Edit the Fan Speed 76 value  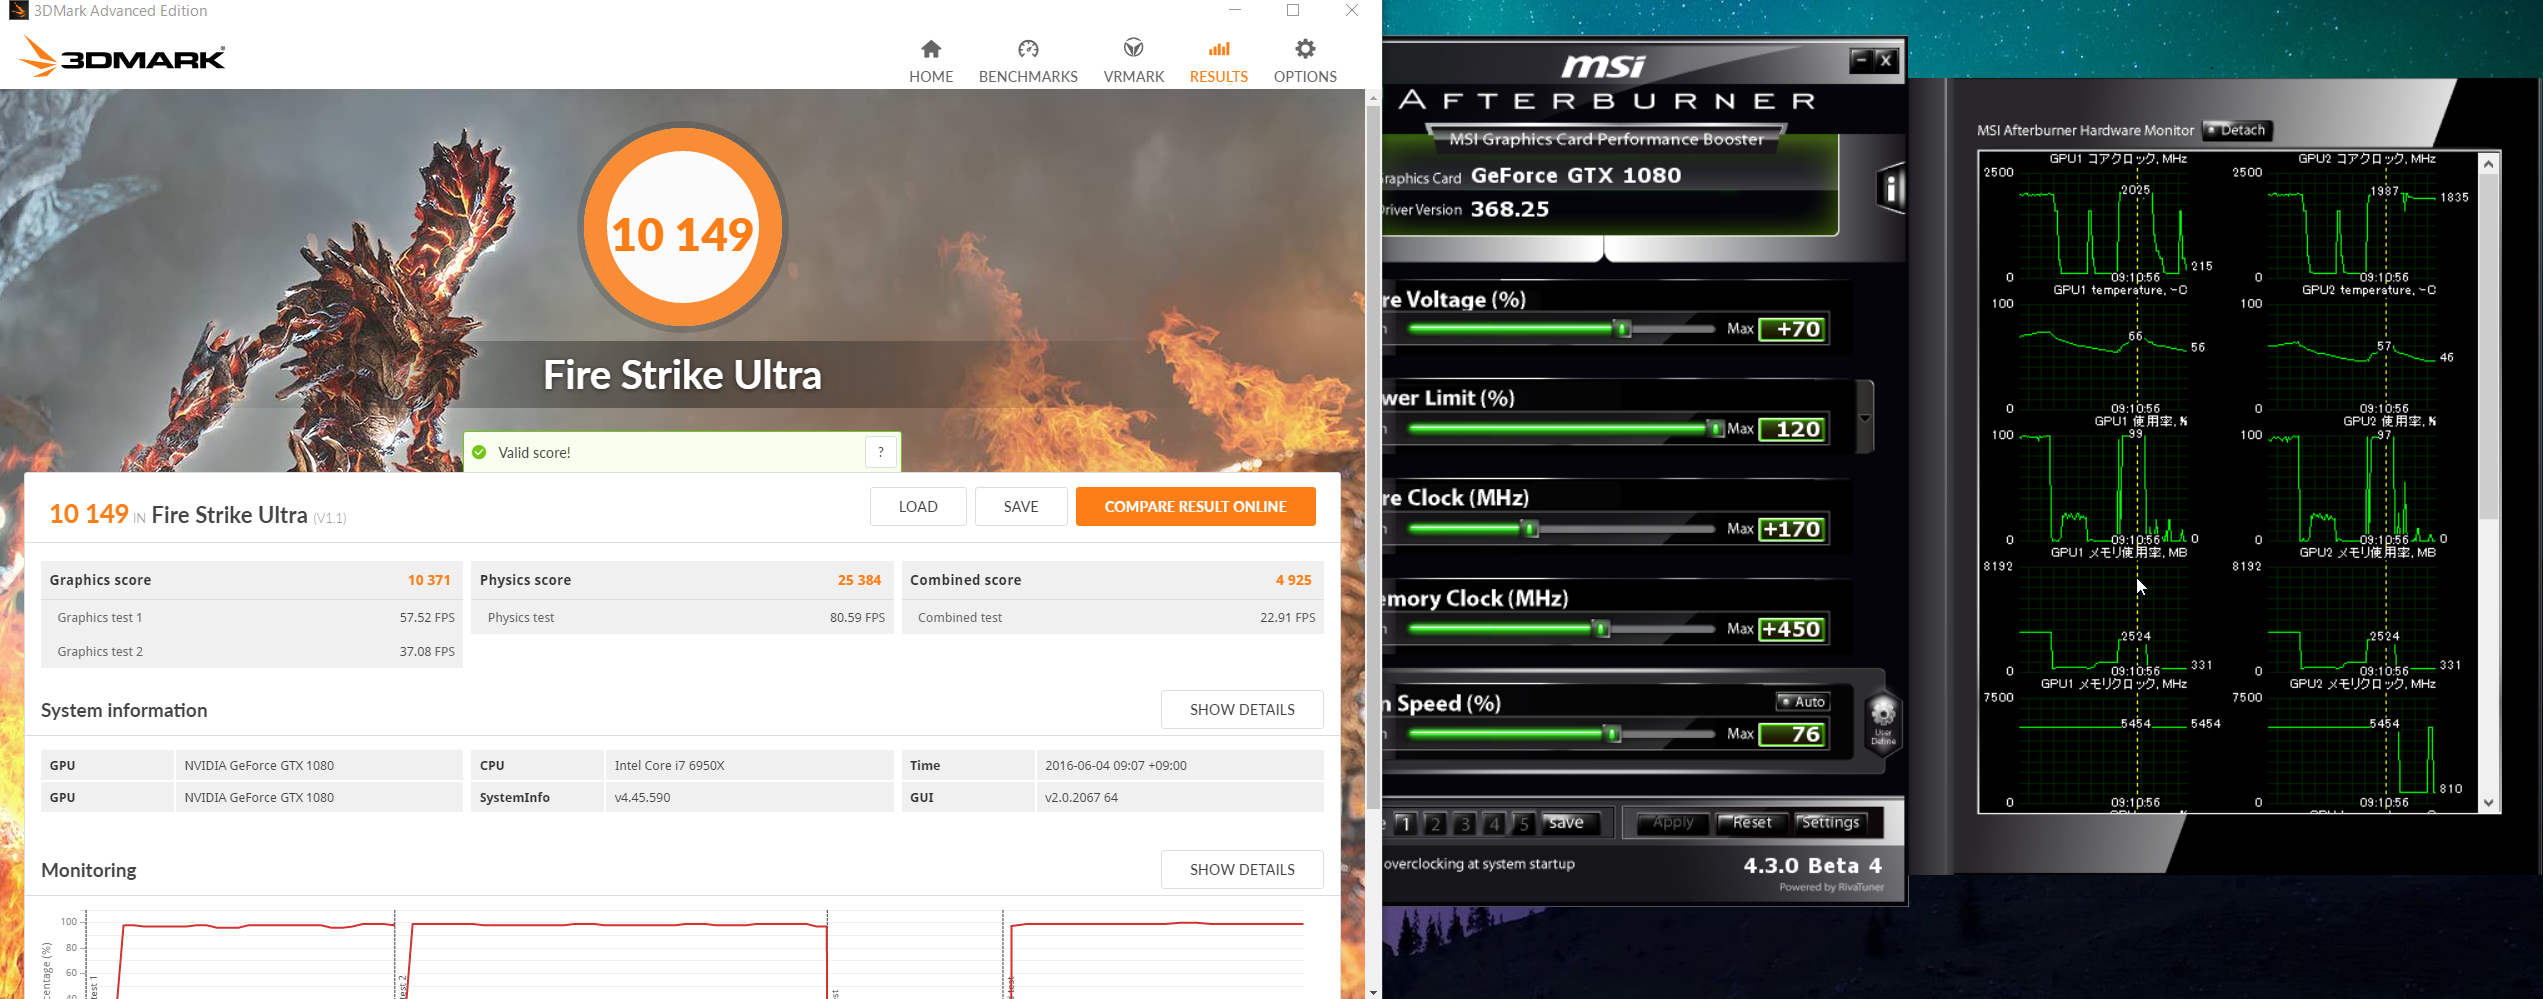coord(1794,734)
